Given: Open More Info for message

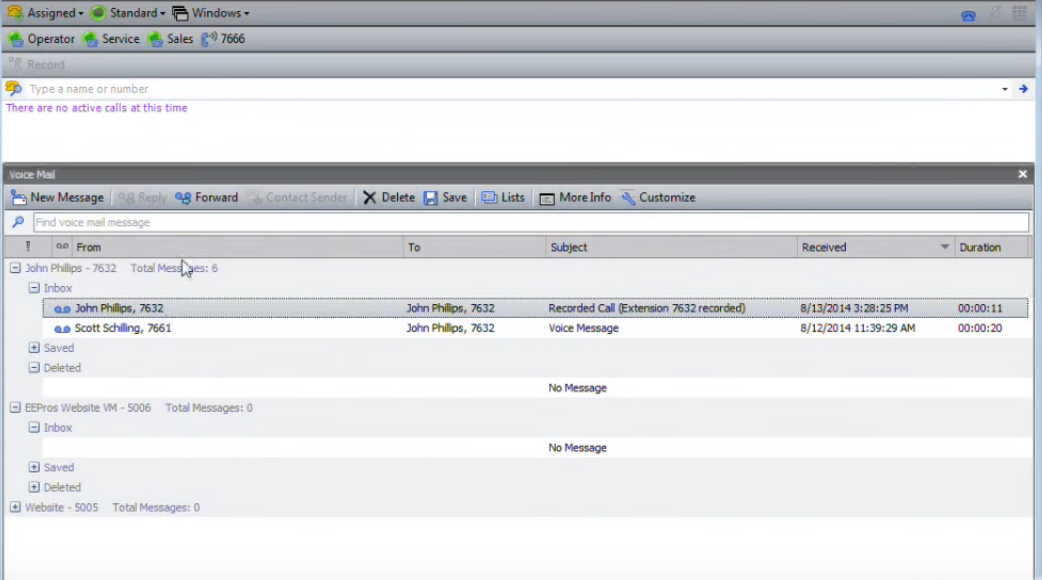Looking at the screenshot, I should point(575,197).
